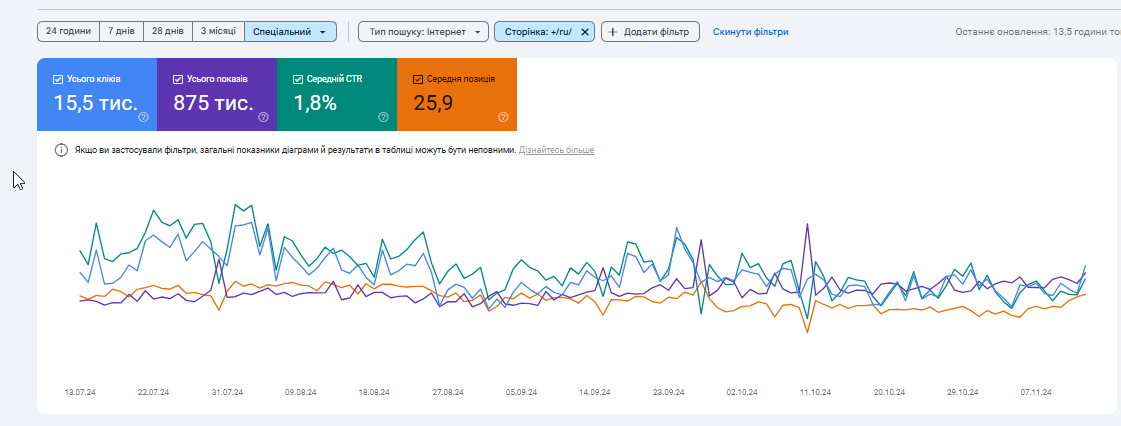The height and width of the screenshot is (426, 1121).
Task: Expand the Тип пошуку: Інтернет dropdown
Action: [x=424, y=32]
